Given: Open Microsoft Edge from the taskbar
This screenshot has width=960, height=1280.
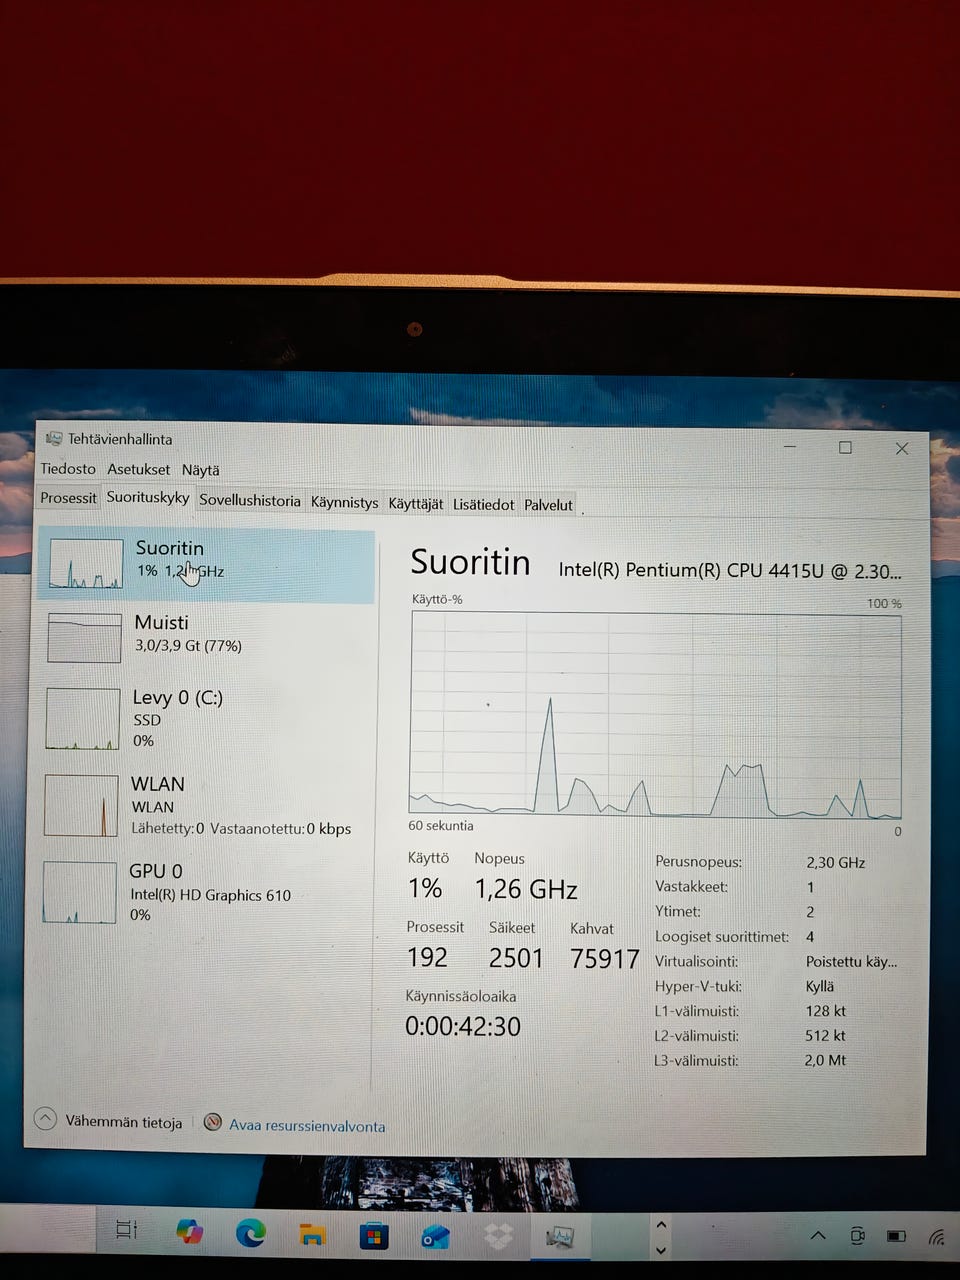Looking at the screenshot, I should (x=250, y=1233).
